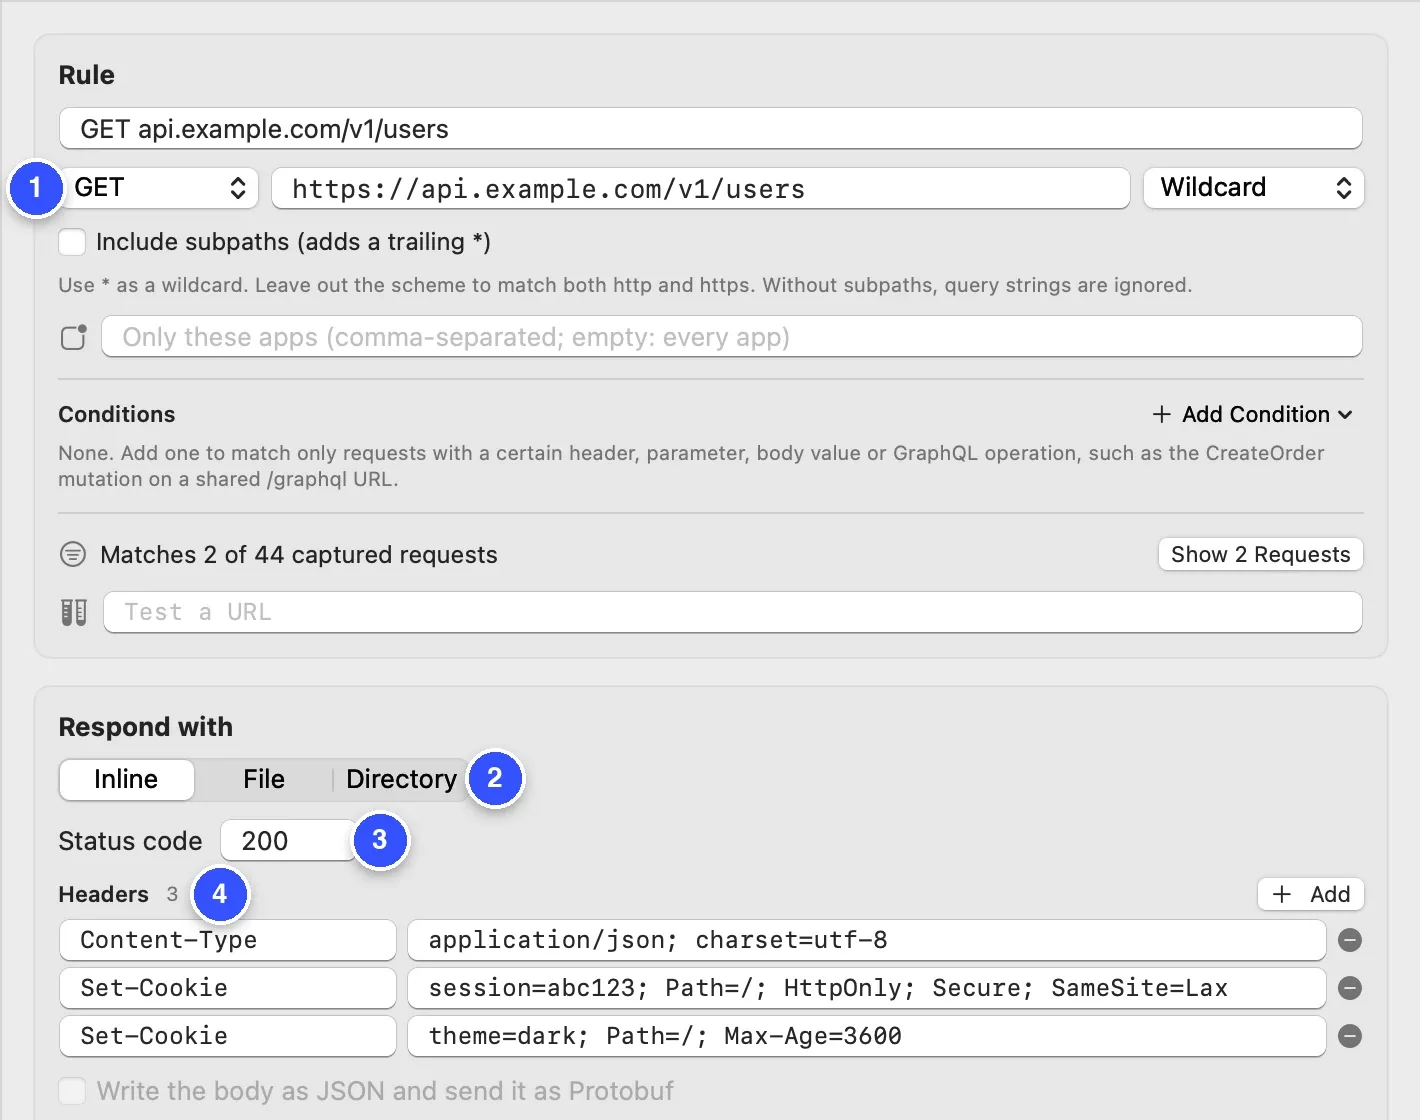
Task: Click the Show 2 Requests button
Action: point(1261,554)
